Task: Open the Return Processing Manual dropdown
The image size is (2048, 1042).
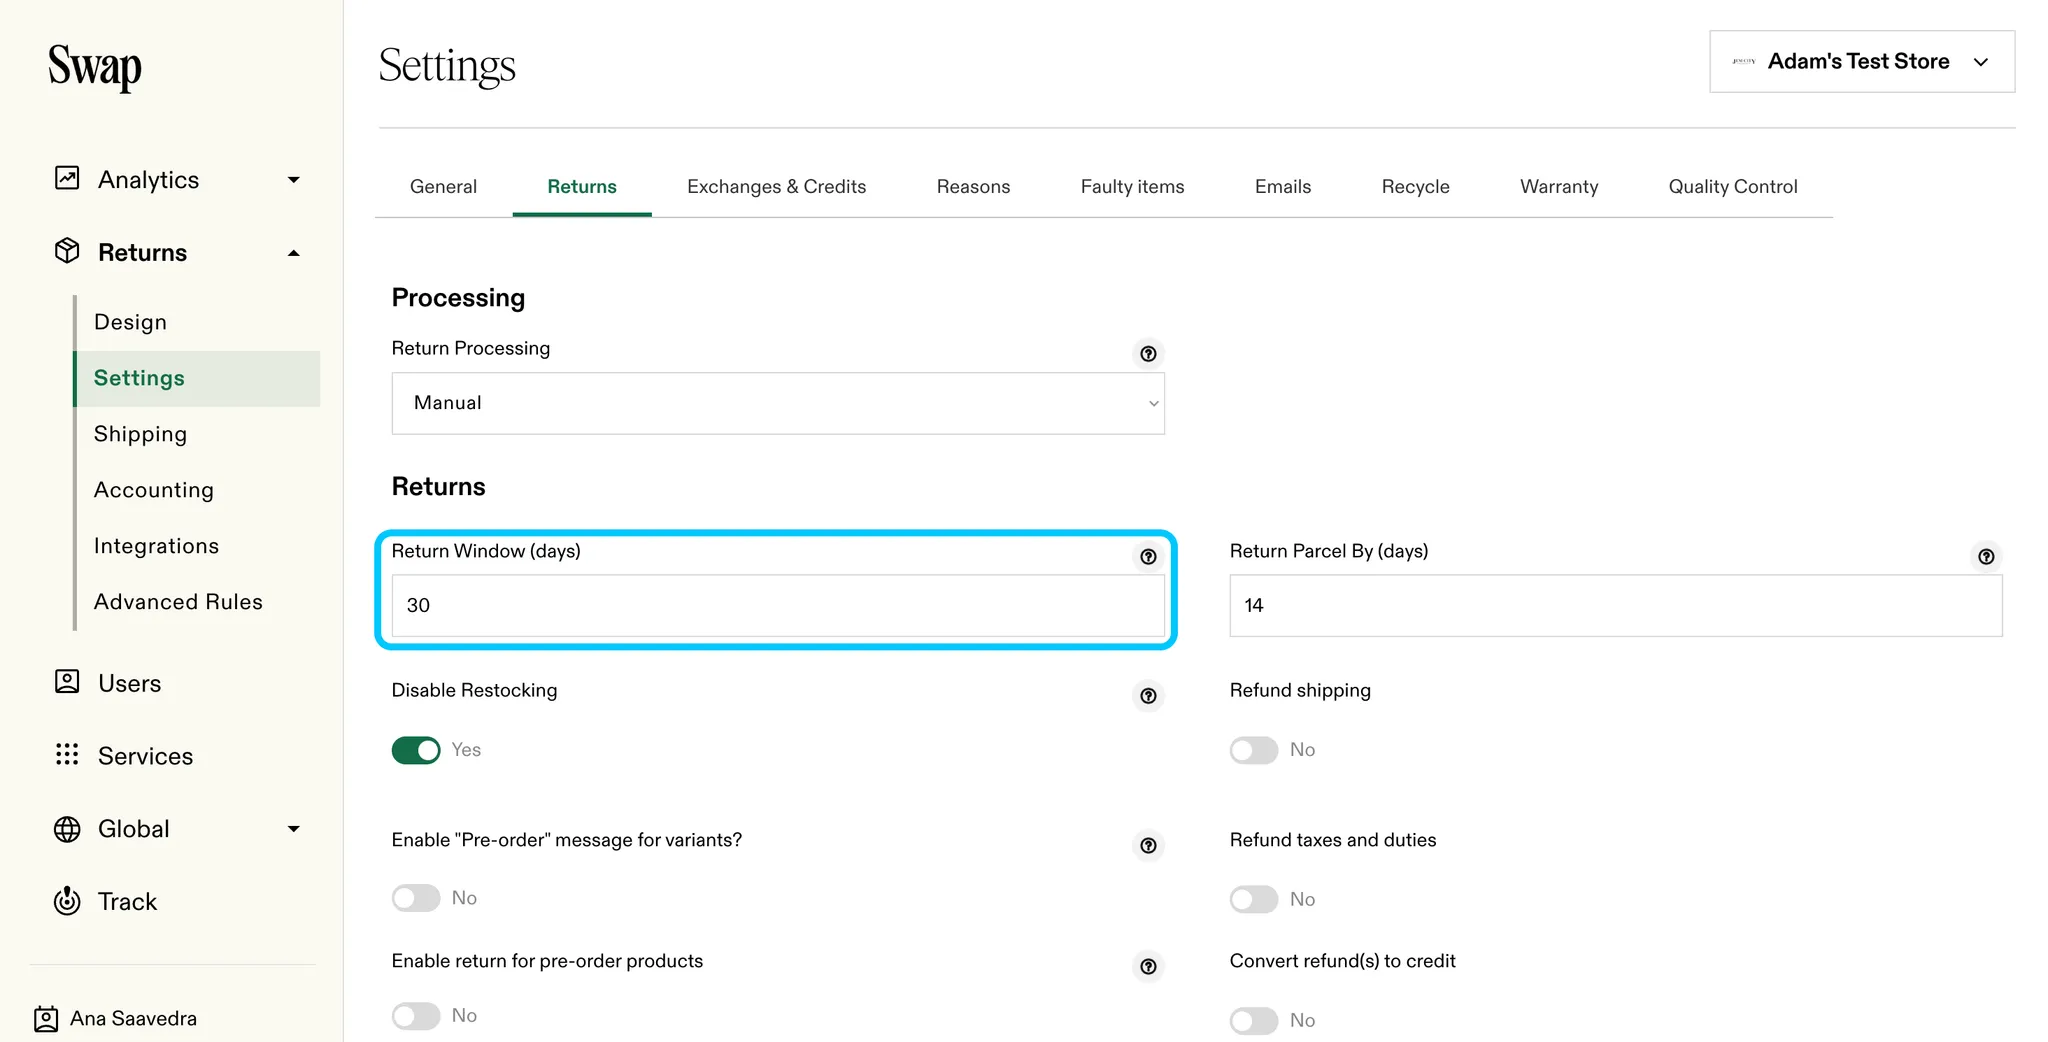Action: coord(778,403)
